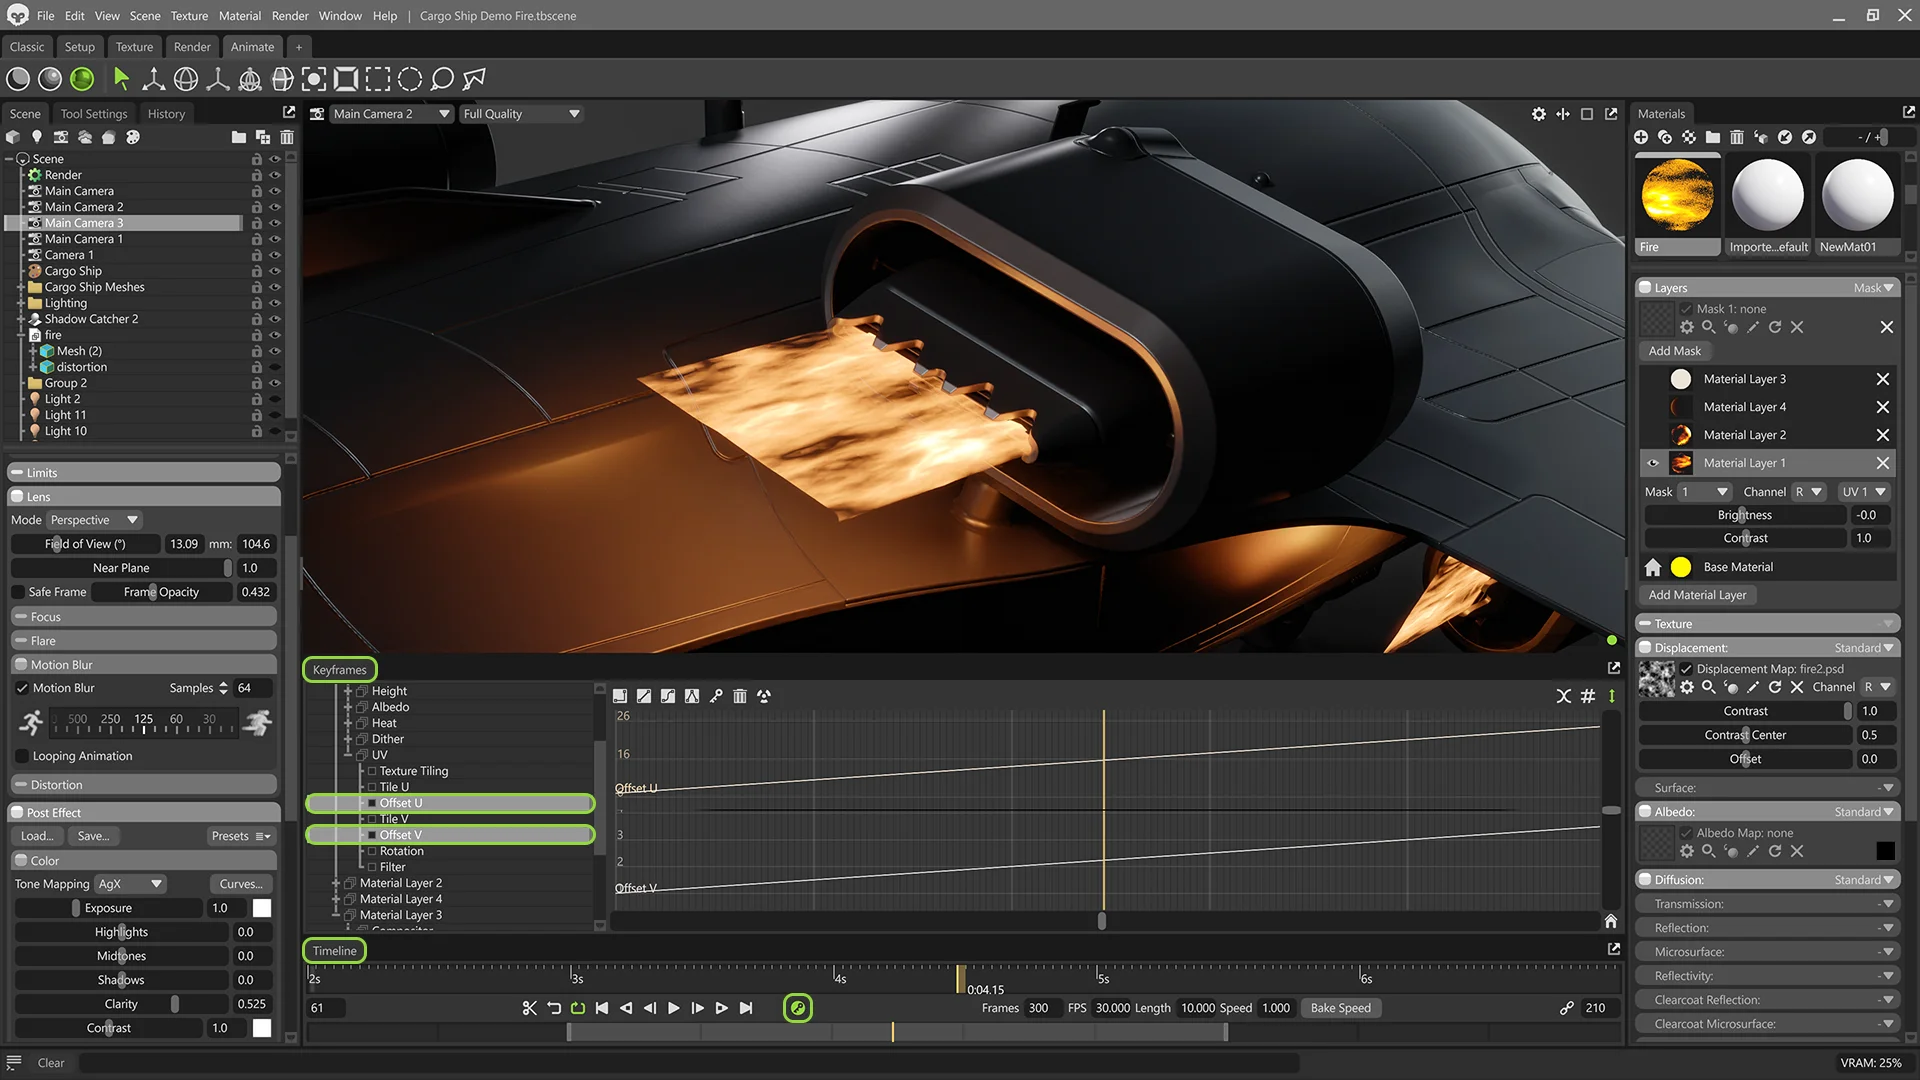Image resolution: width=1920 pixels, height=1080 pixels.
Task: Click the Bake Speed button
Action: tap(1340, 1008)
